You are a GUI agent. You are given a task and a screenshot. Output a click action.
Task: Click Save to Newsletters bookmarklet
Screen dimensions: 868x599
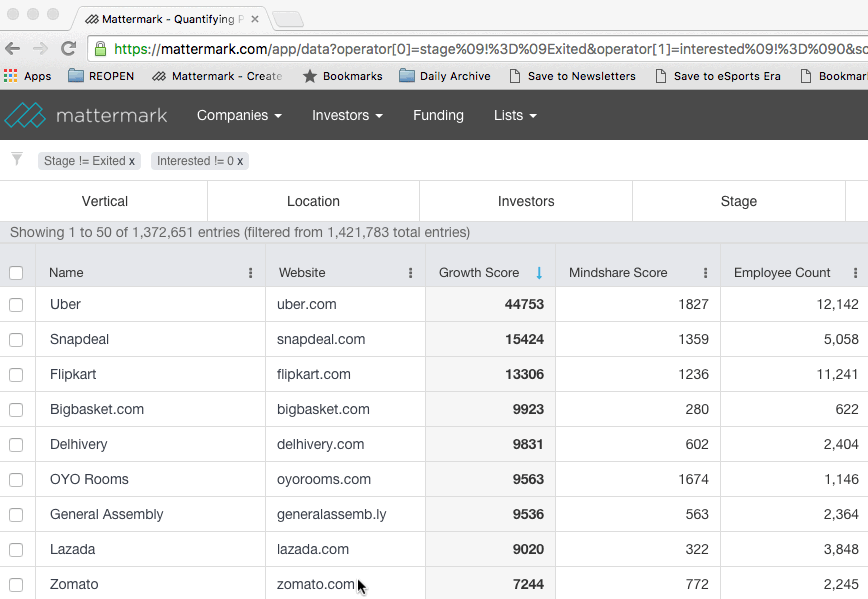click(572, 76)
